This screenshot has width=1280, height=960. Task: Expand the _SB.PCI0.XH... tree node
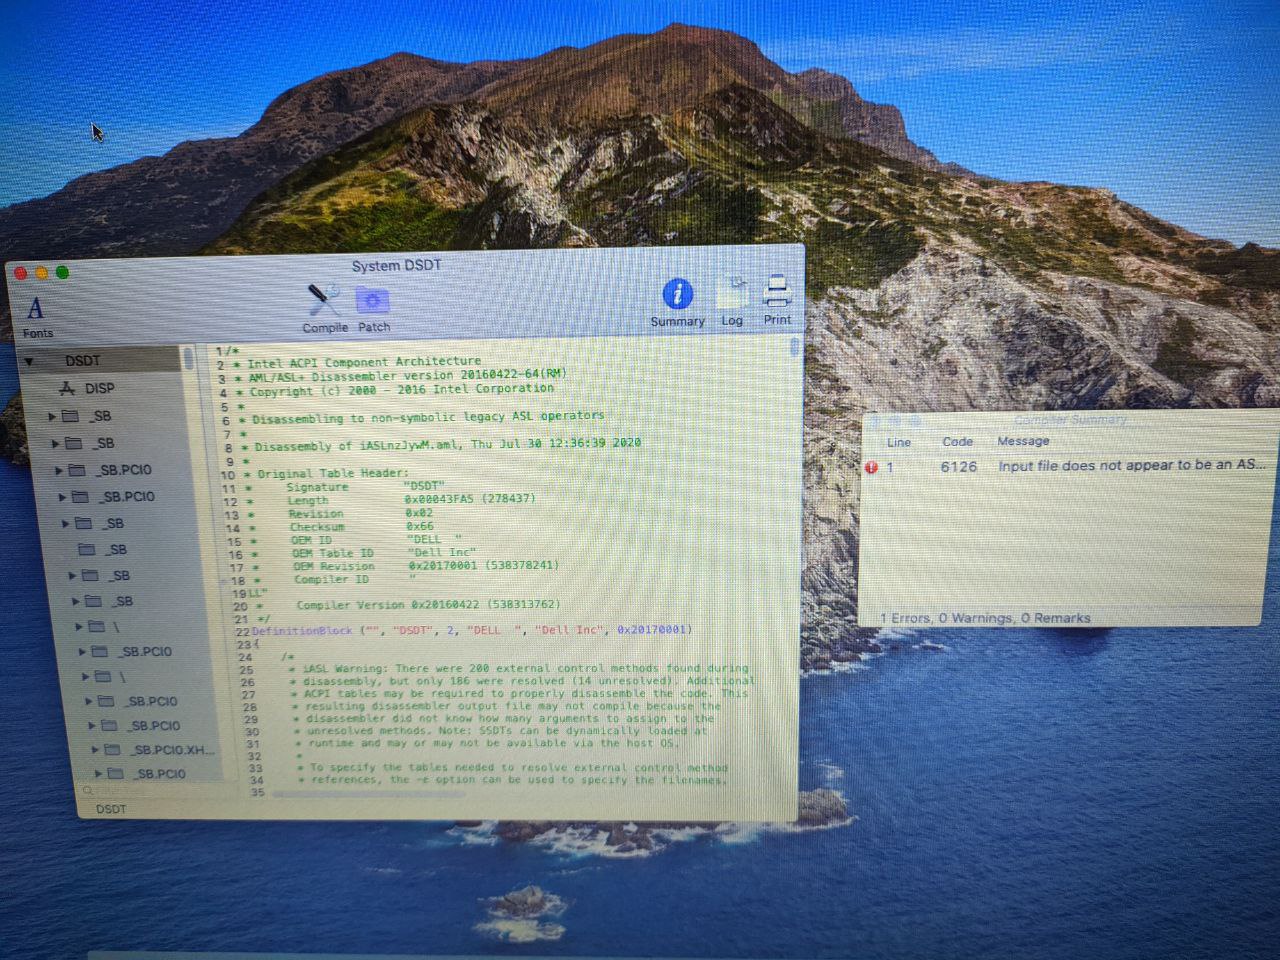point(96,749)
